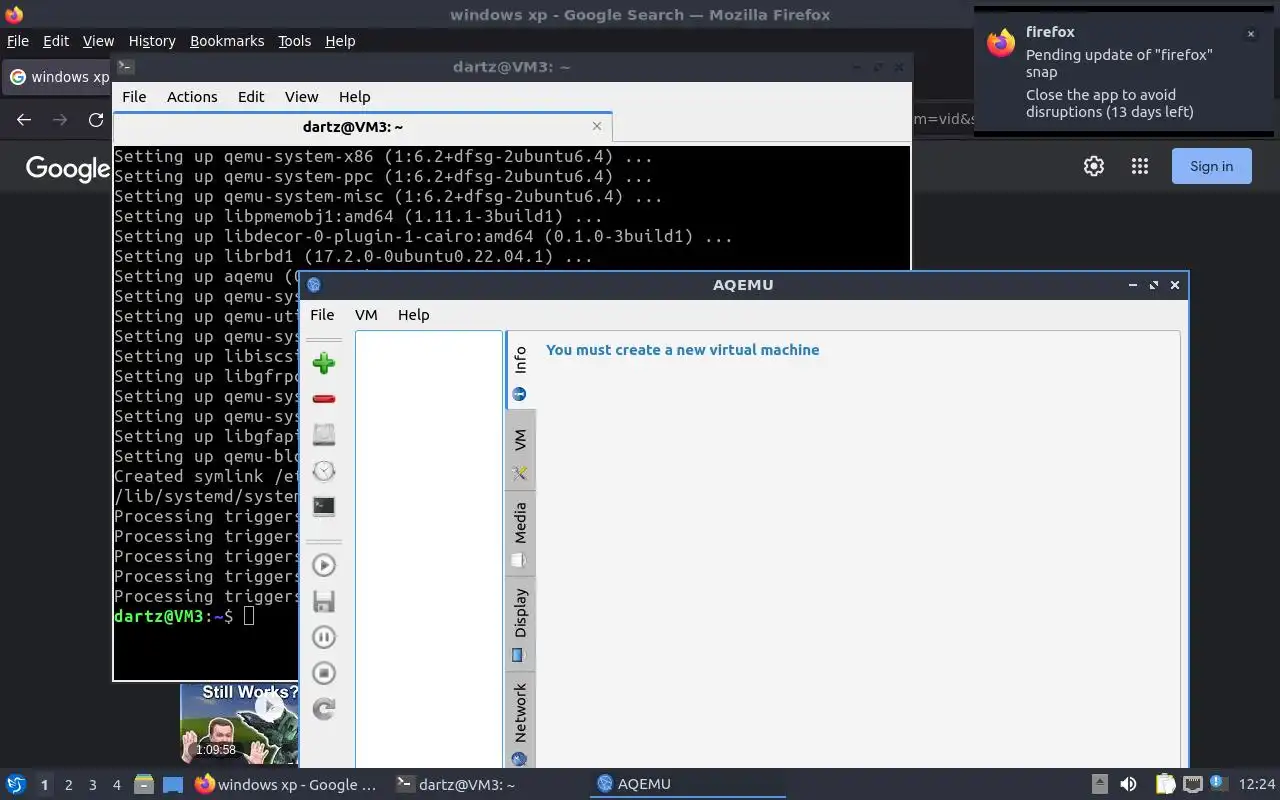The height and width of the screenshot is (800, 1280).
Task: Open Firefox File menu
Action: [x=18, y=41]
